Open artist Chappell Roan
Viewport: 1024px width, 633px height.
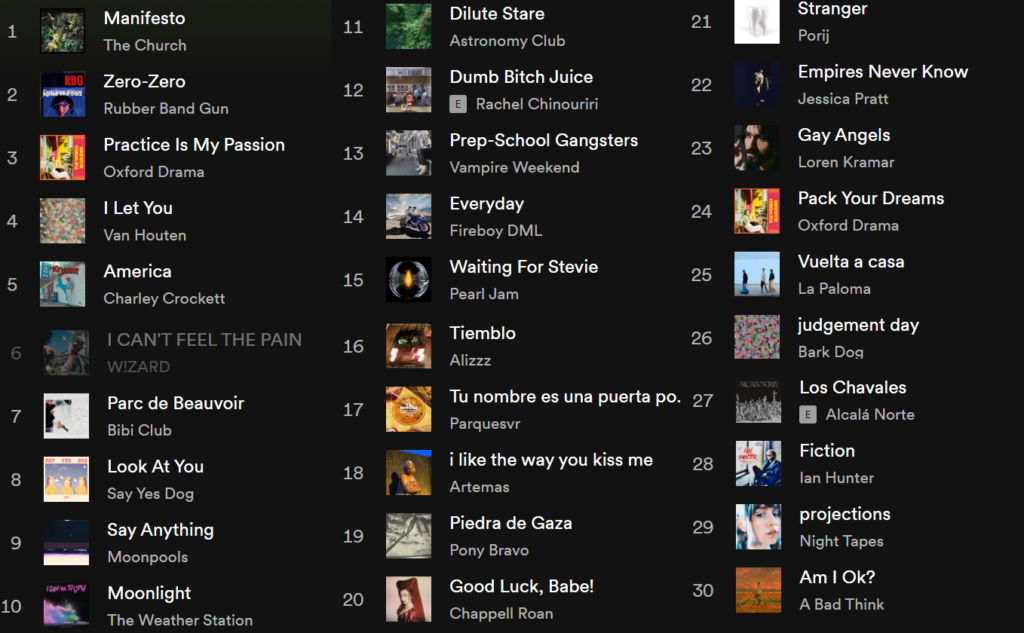[501, 613]
